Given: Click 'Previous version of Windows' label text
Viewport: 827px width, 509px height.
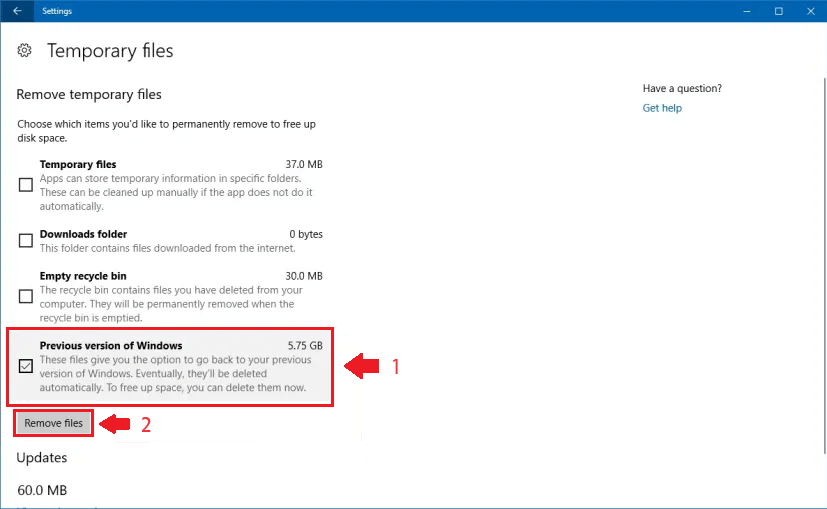Looking at the screenshot, I should coord(111,345).
